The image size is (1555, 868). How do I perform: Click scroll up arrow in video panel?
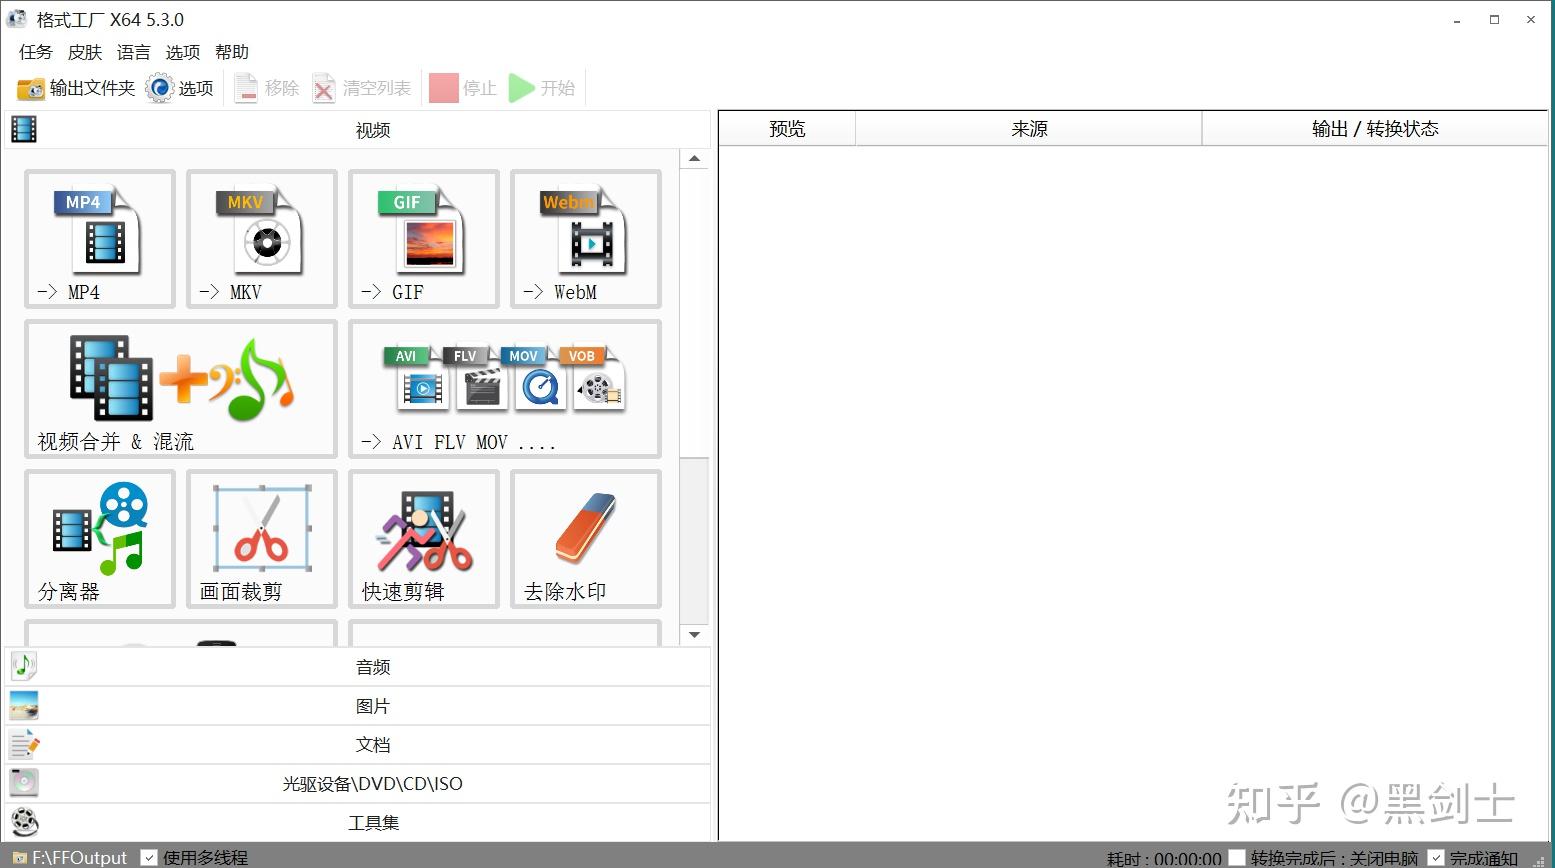tap(694, 159)
